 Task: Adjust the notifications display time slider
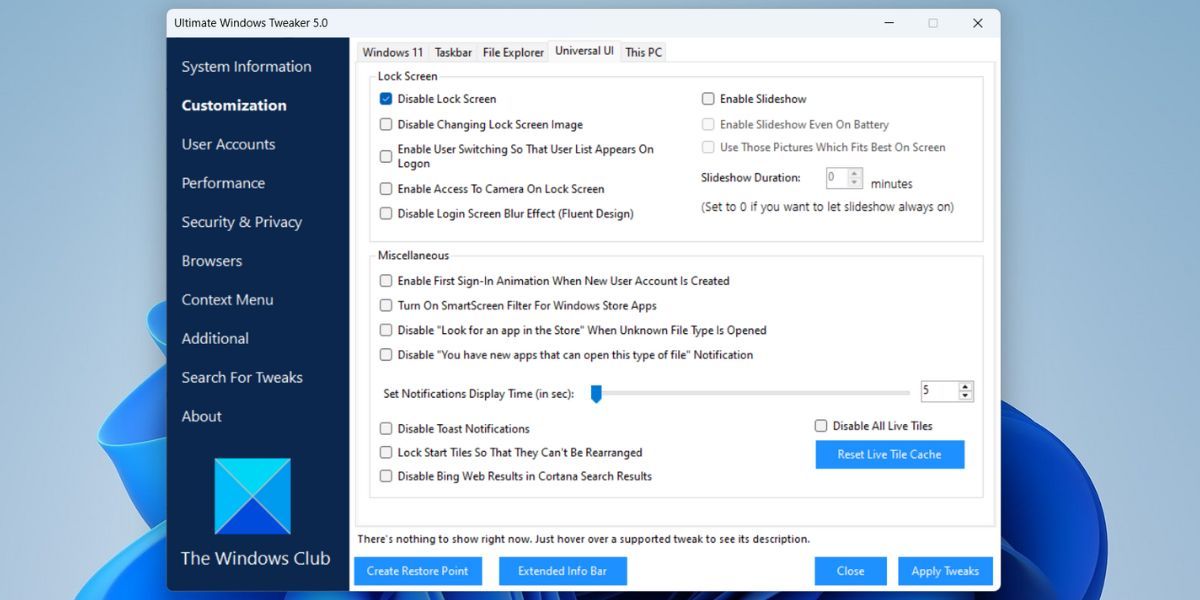click(597, 394)
